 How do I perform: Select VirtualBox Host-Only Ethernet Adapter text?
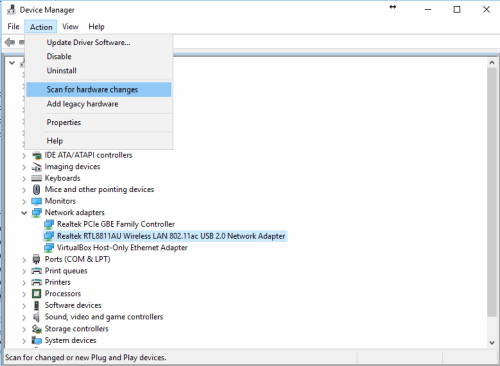point(122,248)
